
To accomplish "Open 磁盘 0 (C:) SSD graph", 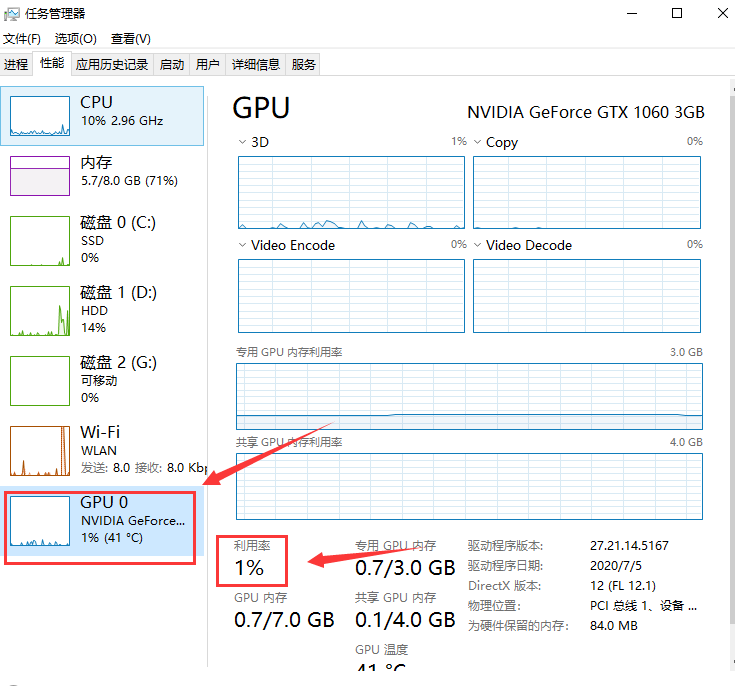I will [x=40, y=240].
